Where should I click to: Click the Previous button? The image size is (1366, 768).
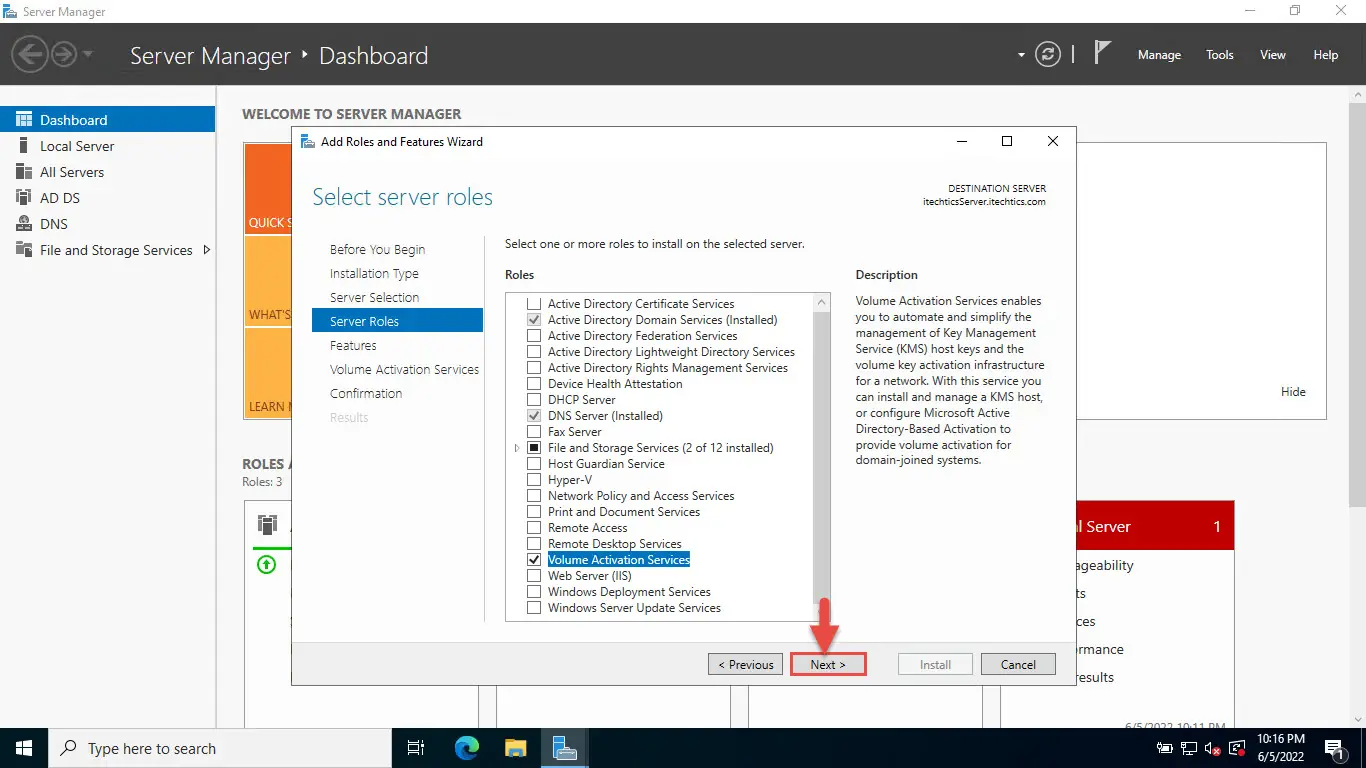(x=746, y=664)
